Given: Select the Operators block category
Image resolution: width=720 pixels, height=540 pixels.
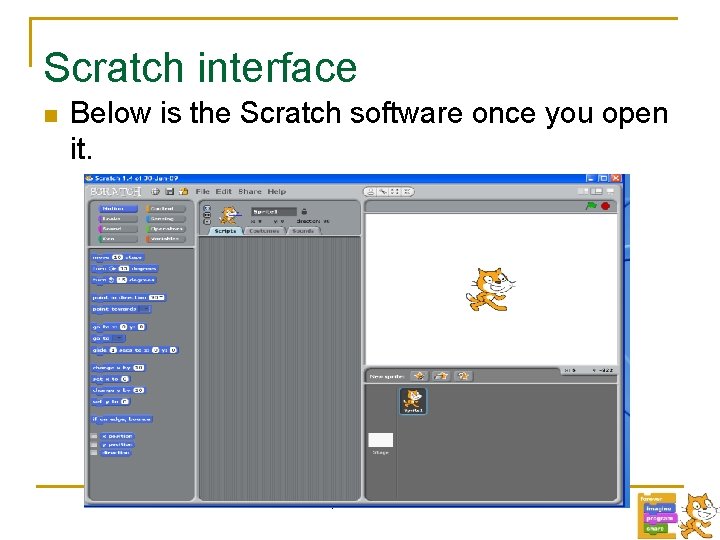Looking at the screenshot, I should click(166, 229).
